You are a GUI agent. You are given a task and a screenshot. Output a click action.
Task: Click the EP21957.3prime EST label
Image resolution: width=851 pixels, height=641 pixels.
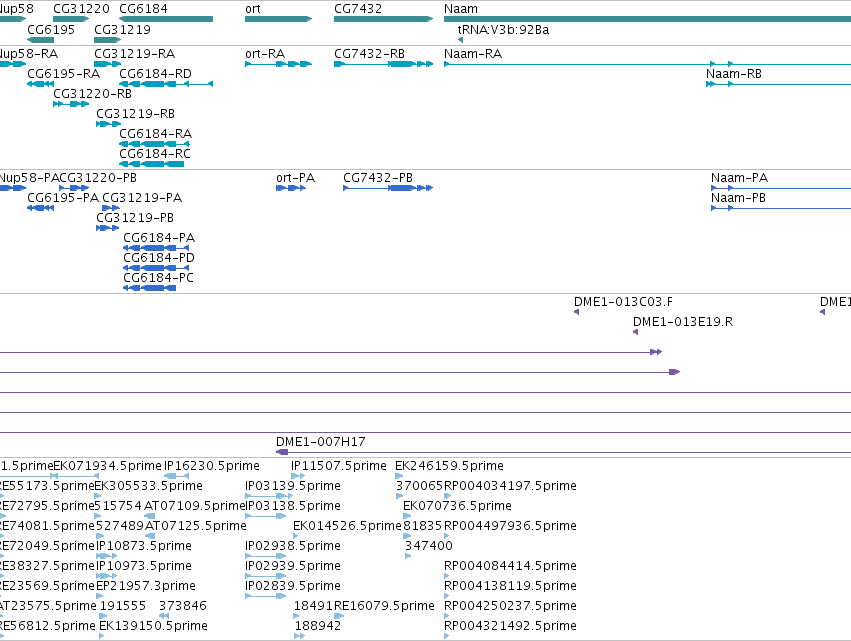point(146,586)
